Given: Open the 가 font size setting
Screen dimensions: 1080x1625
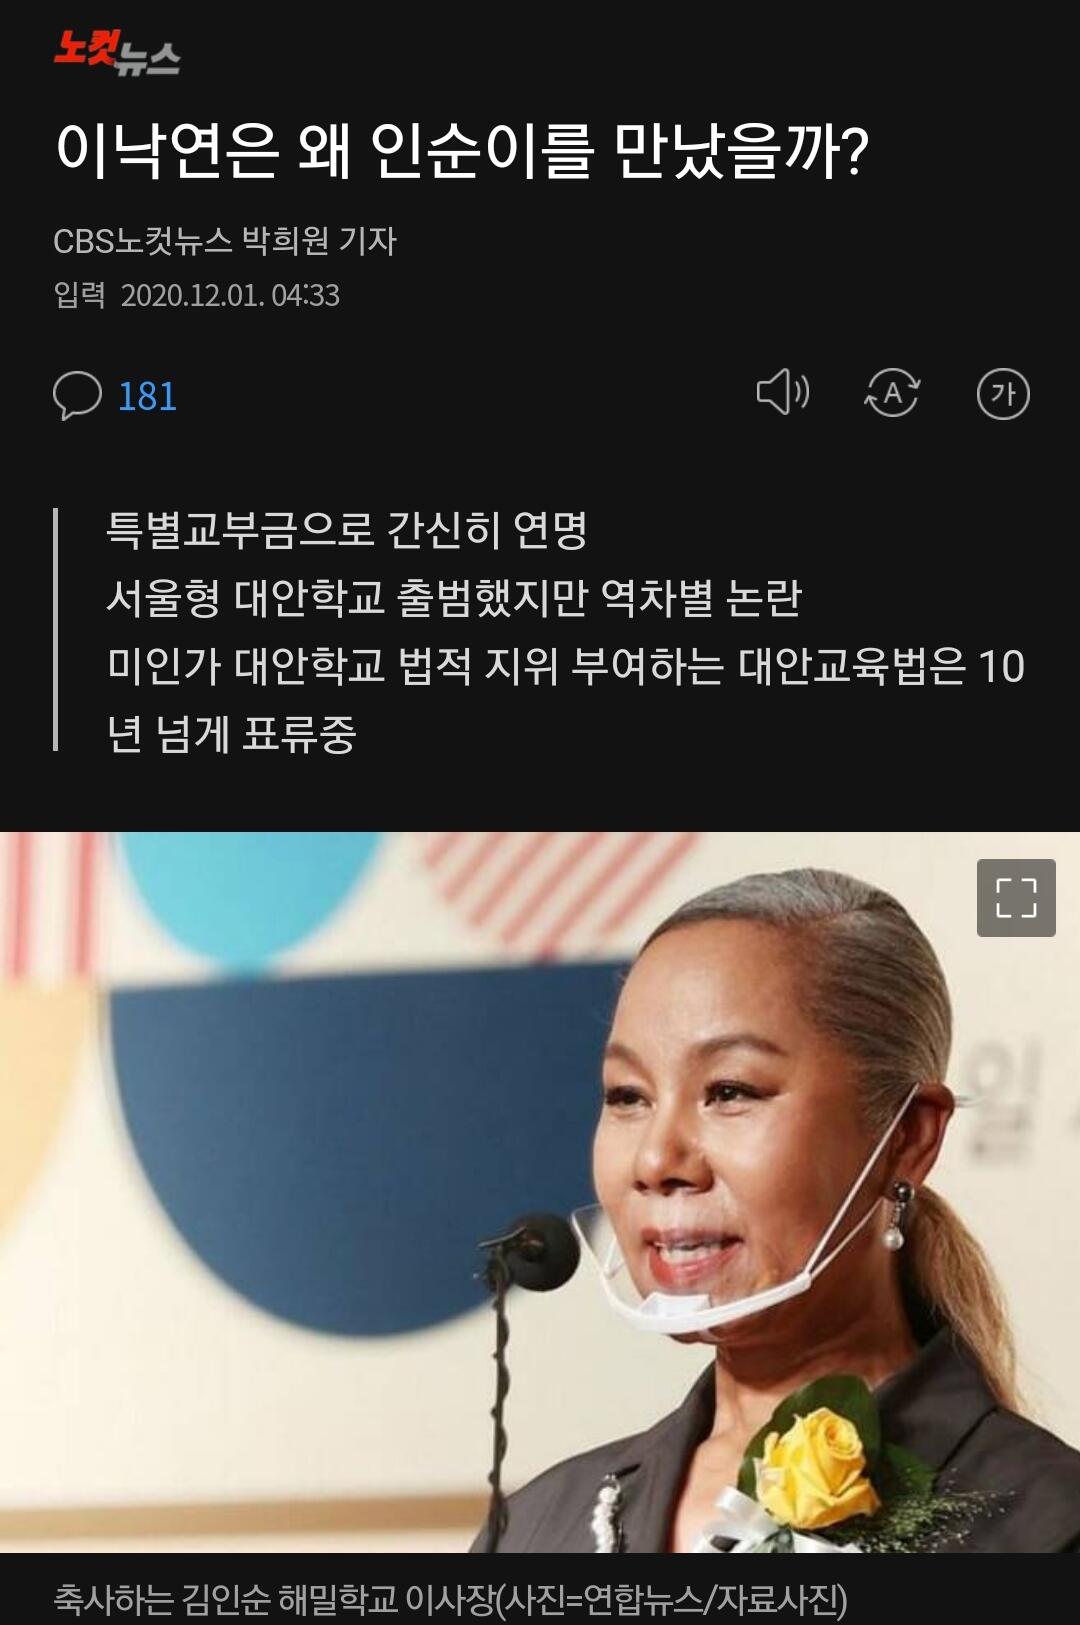Looking at the screenshot, I should (1003, 393).
